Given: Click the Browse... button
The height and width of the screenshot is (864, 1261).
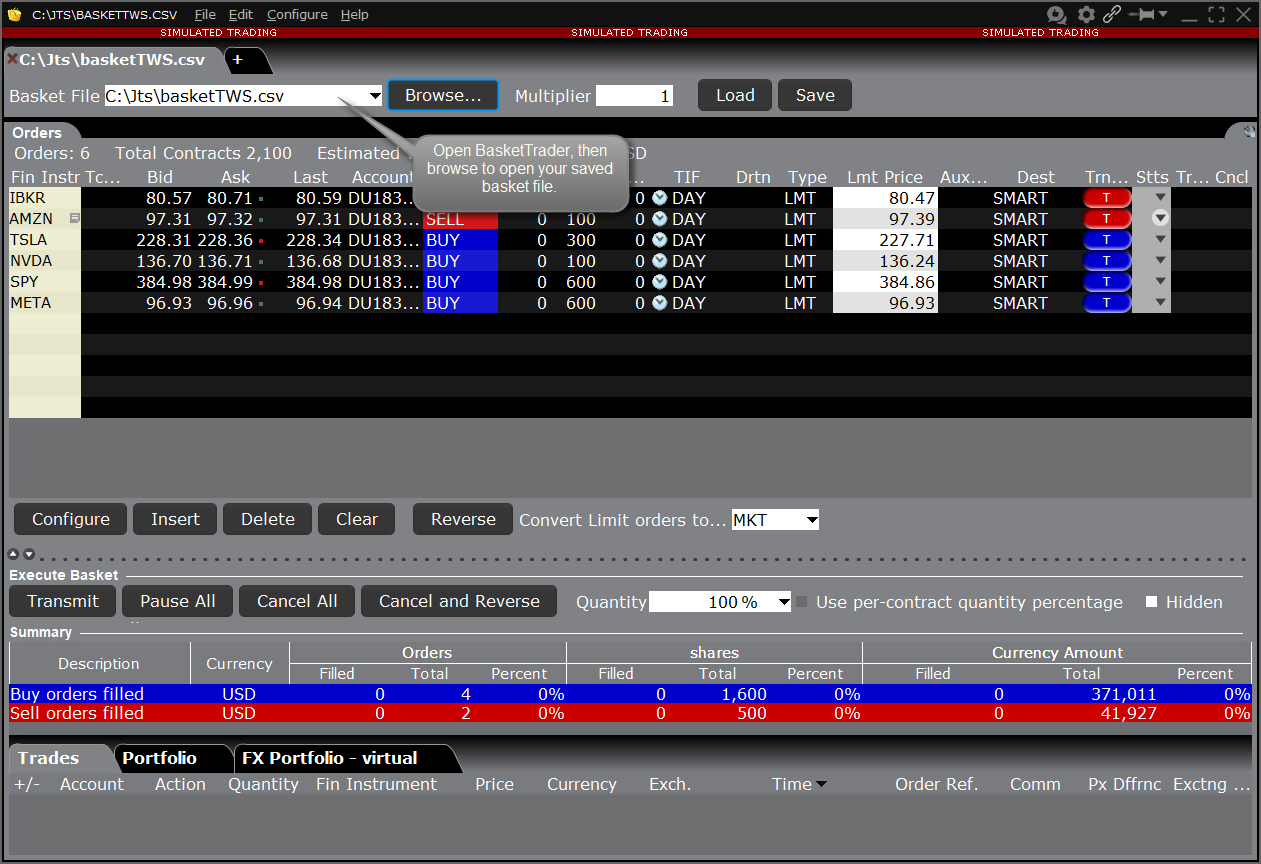Looking at the screenshot, I should pyautogui.click(x=442, y=96).
